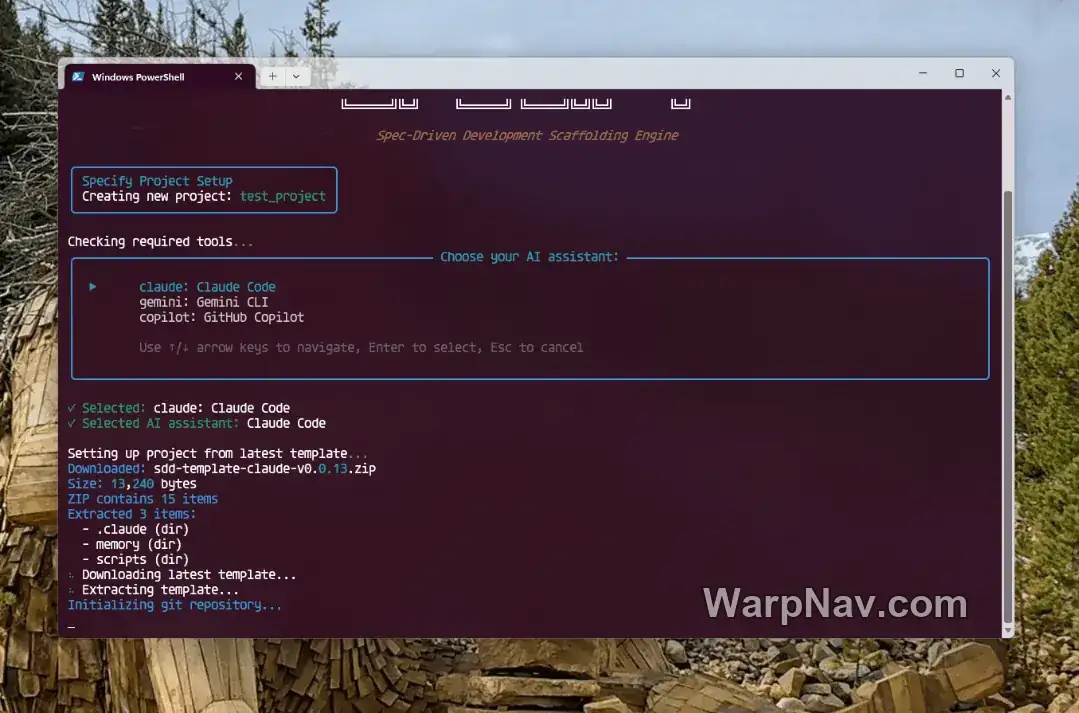Click 'Initializing git repository...' line

[x=175, y=605]
